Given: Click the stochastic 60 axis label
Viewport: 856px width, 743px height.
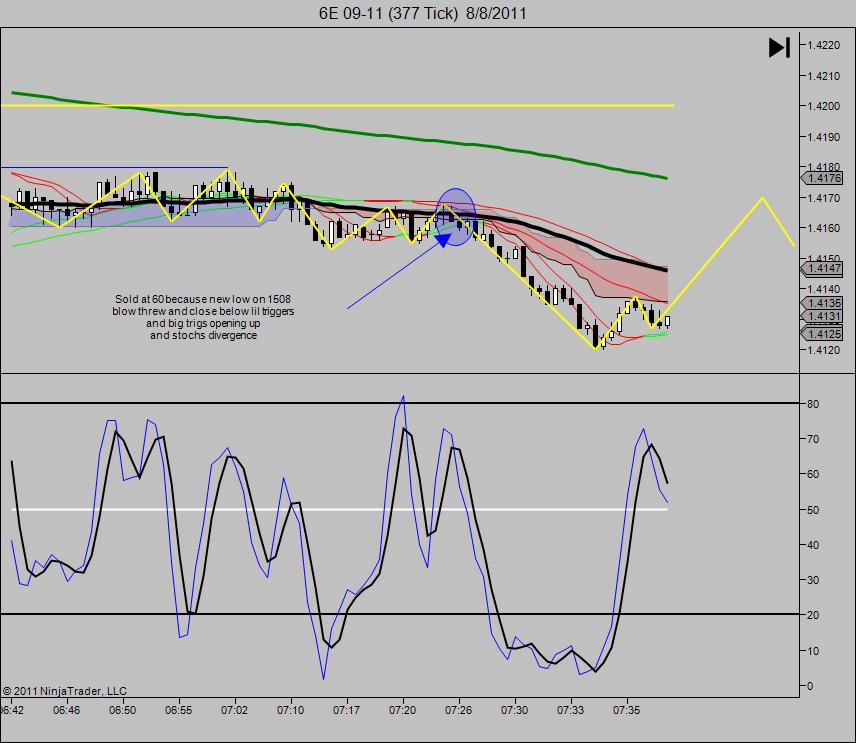Looking at the screenshot, I should [813, 474].
